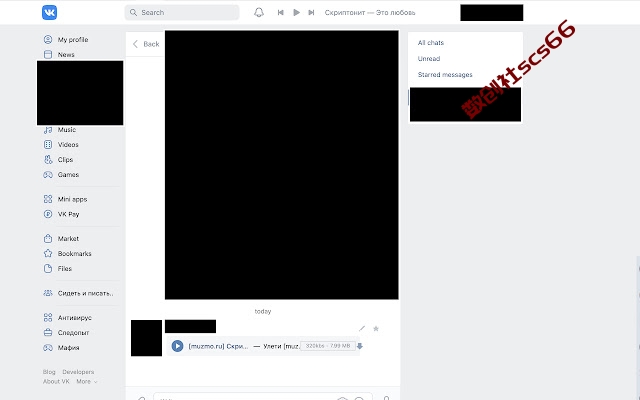Open VK Pay section
The image size is (640, 400).
(x=68, y=214)
